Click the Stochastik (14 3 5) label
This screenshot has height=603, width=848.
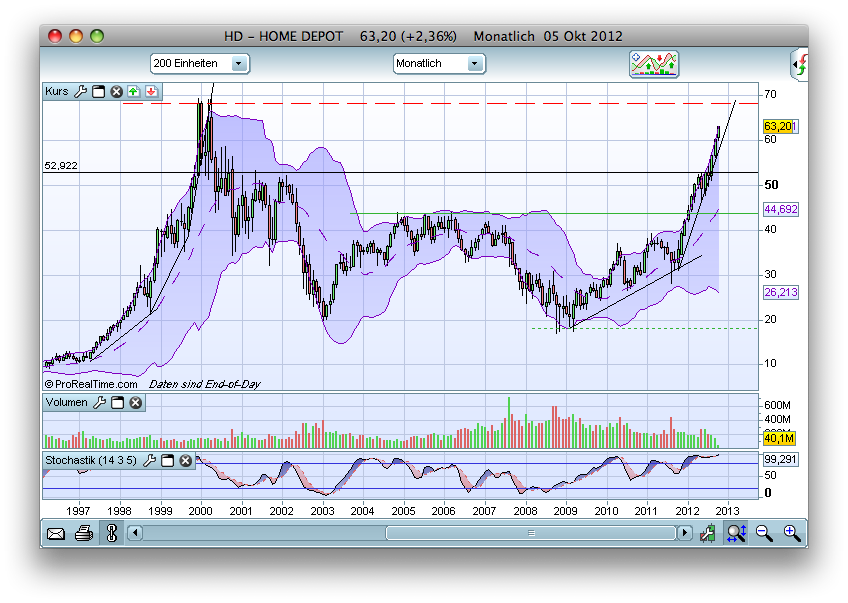tap(91, 461)
